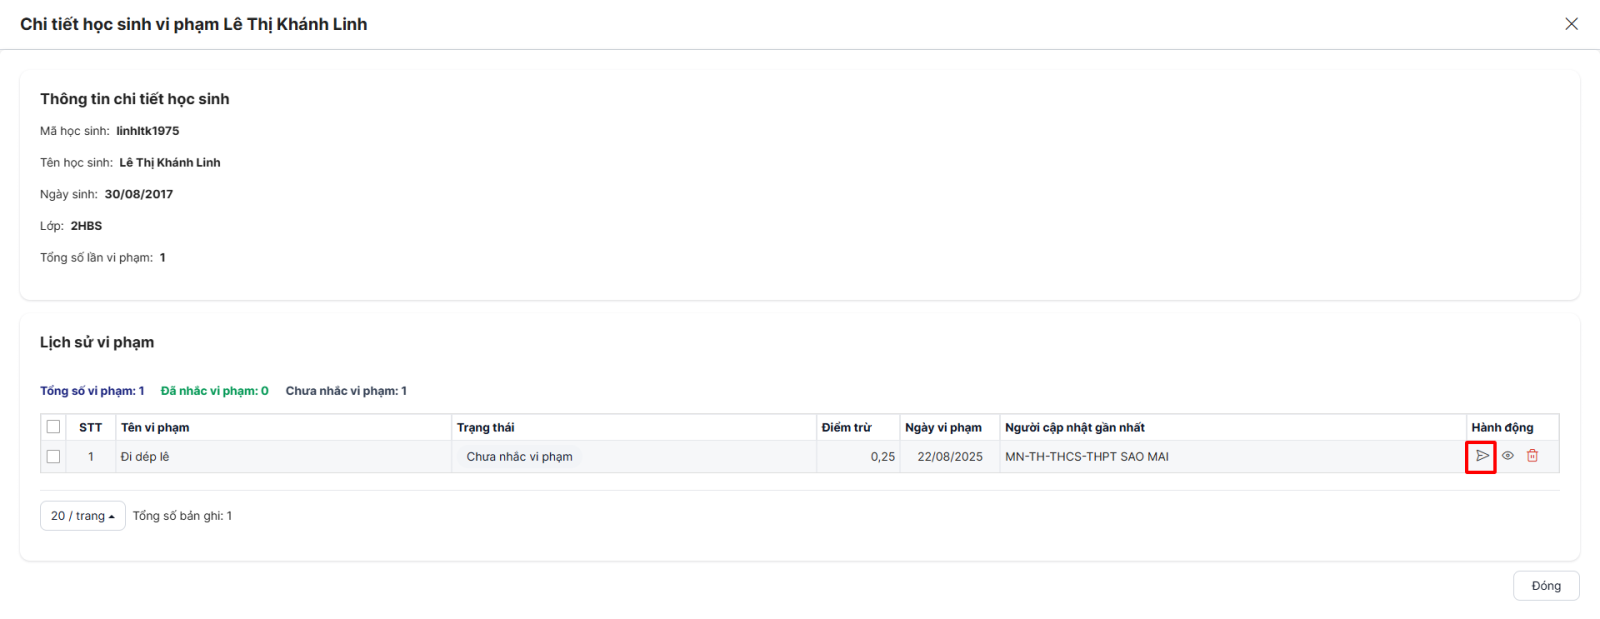View details of the Đi dép lê violation
This screenshot has height=619, width=1600.
[1507, 456]
